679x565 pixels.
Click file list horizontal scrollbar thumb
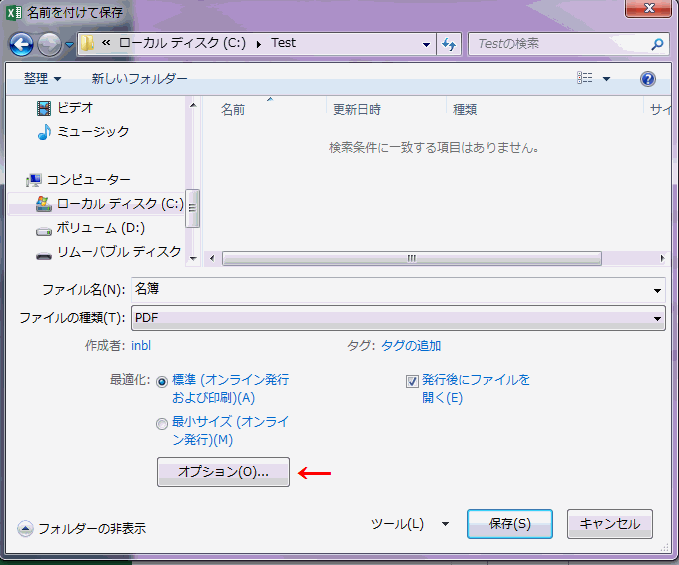click(412, 258)
